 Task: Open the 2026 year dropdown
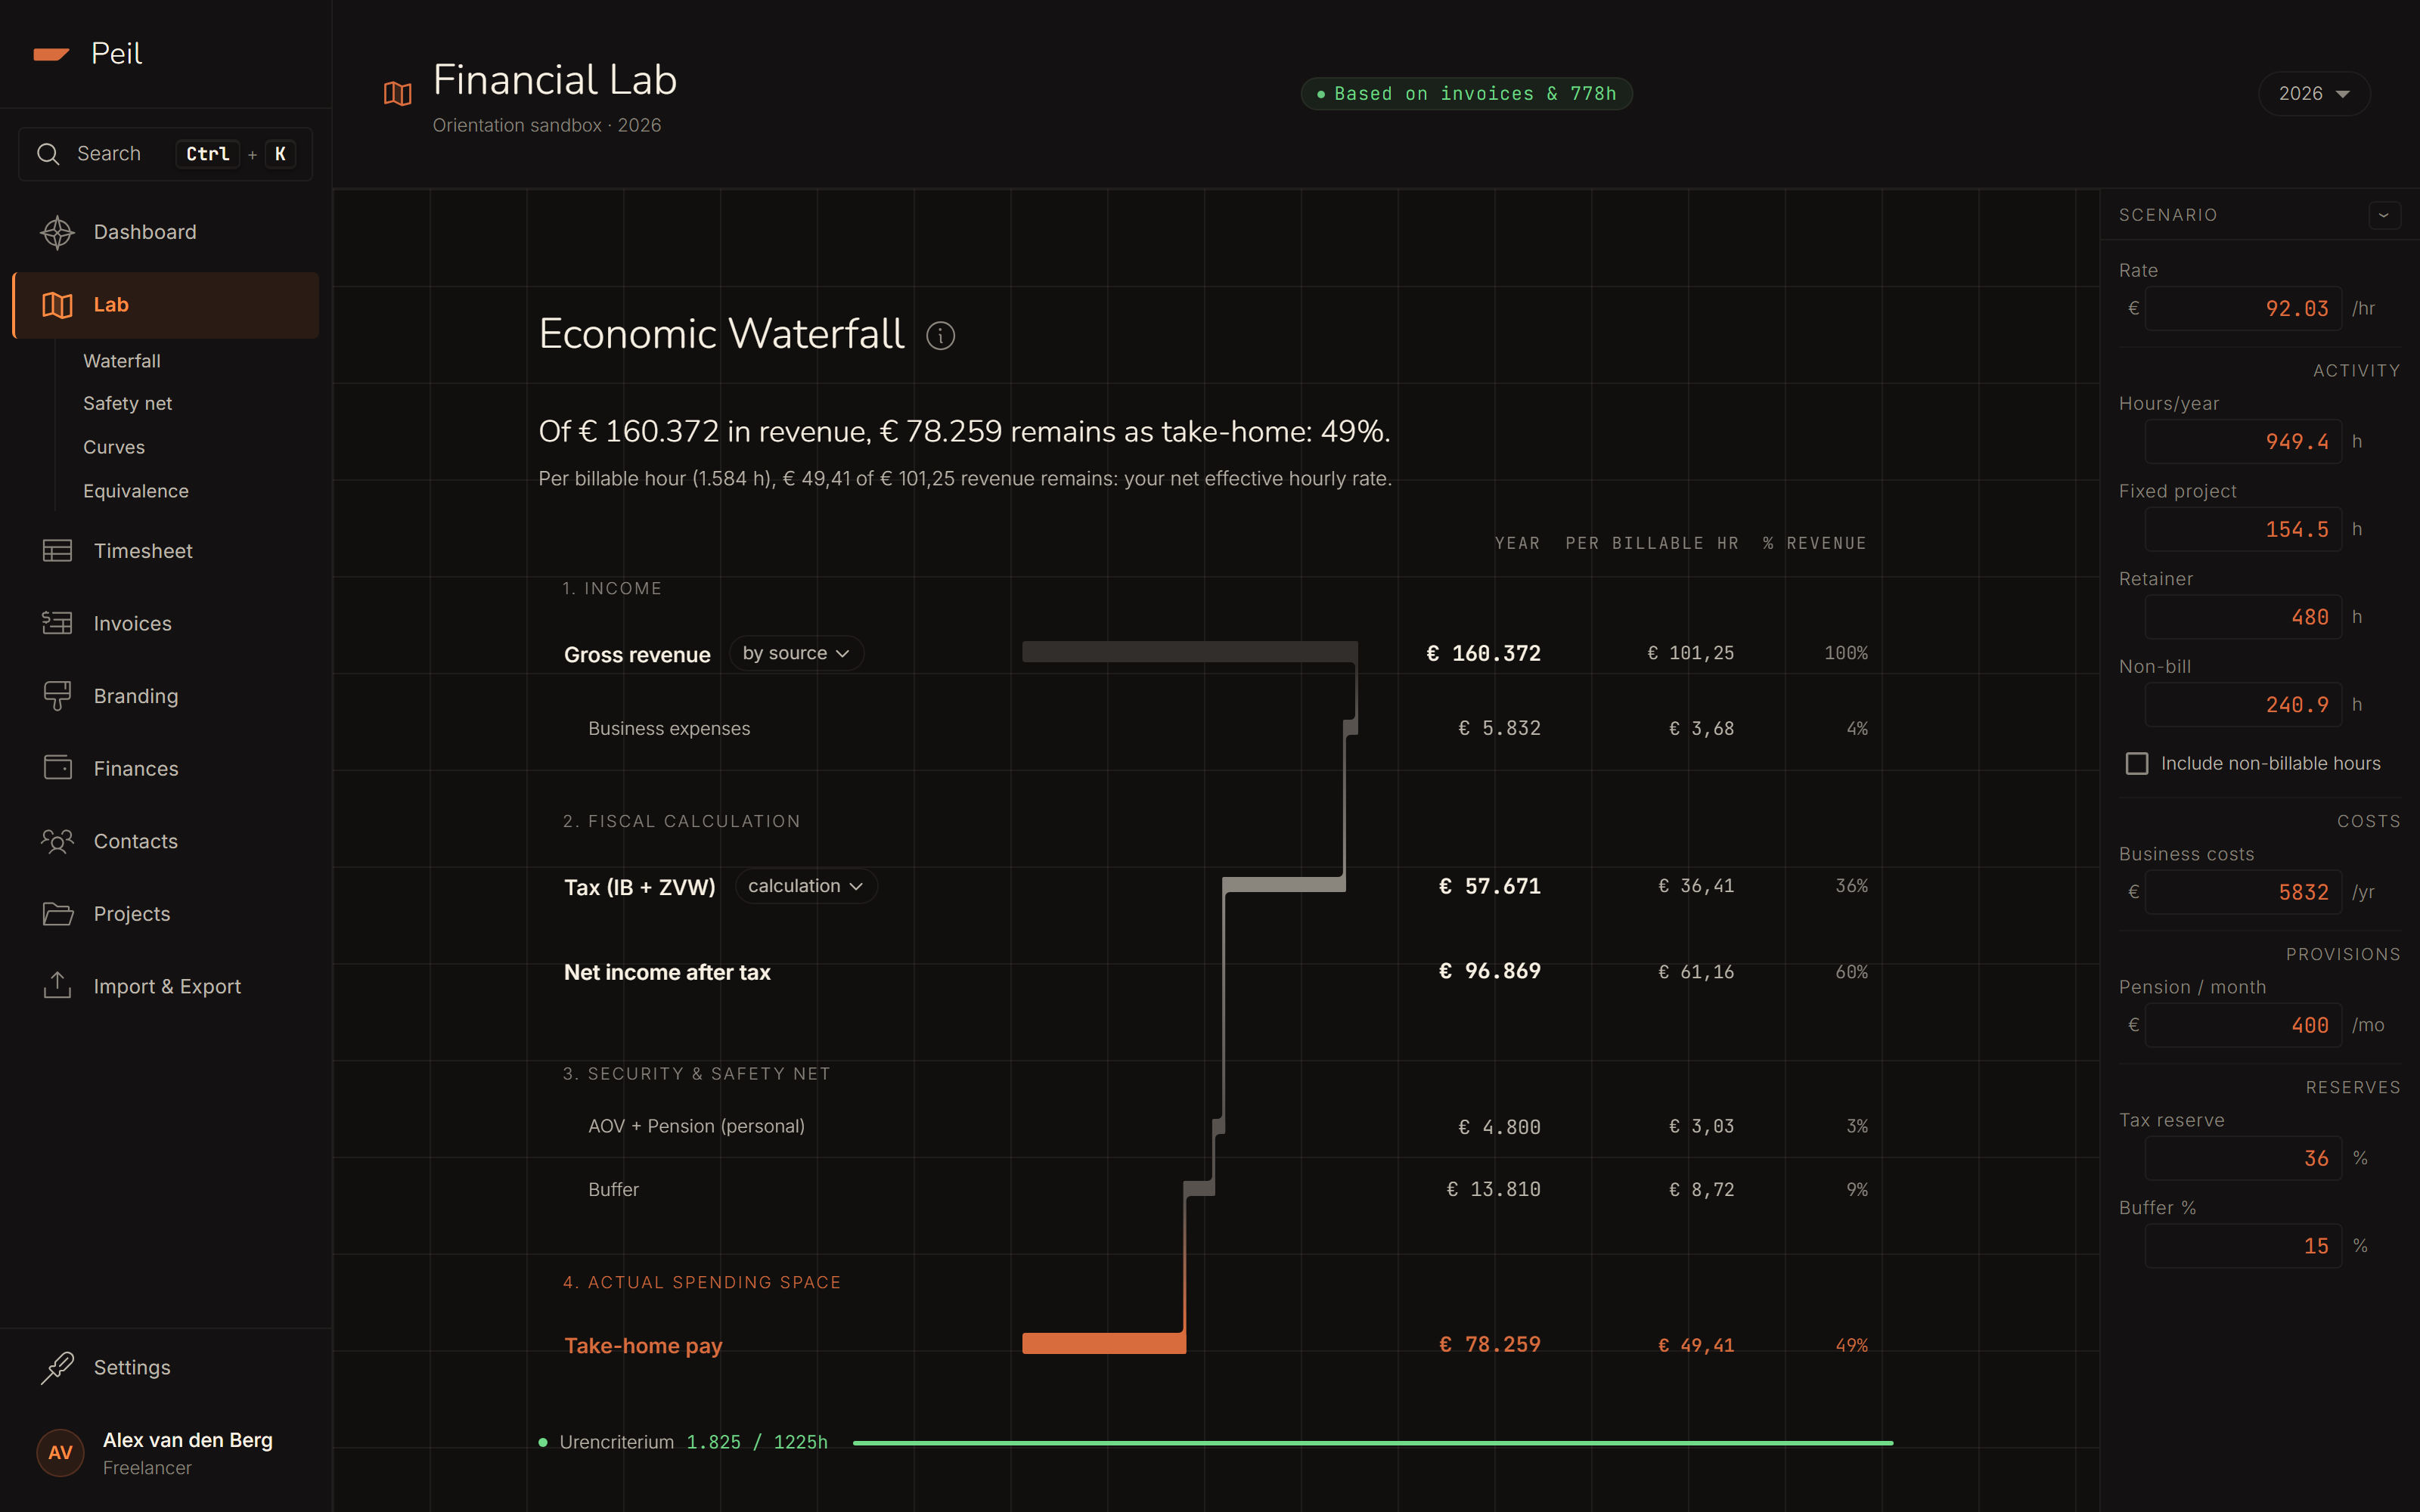coord(2313,94)
